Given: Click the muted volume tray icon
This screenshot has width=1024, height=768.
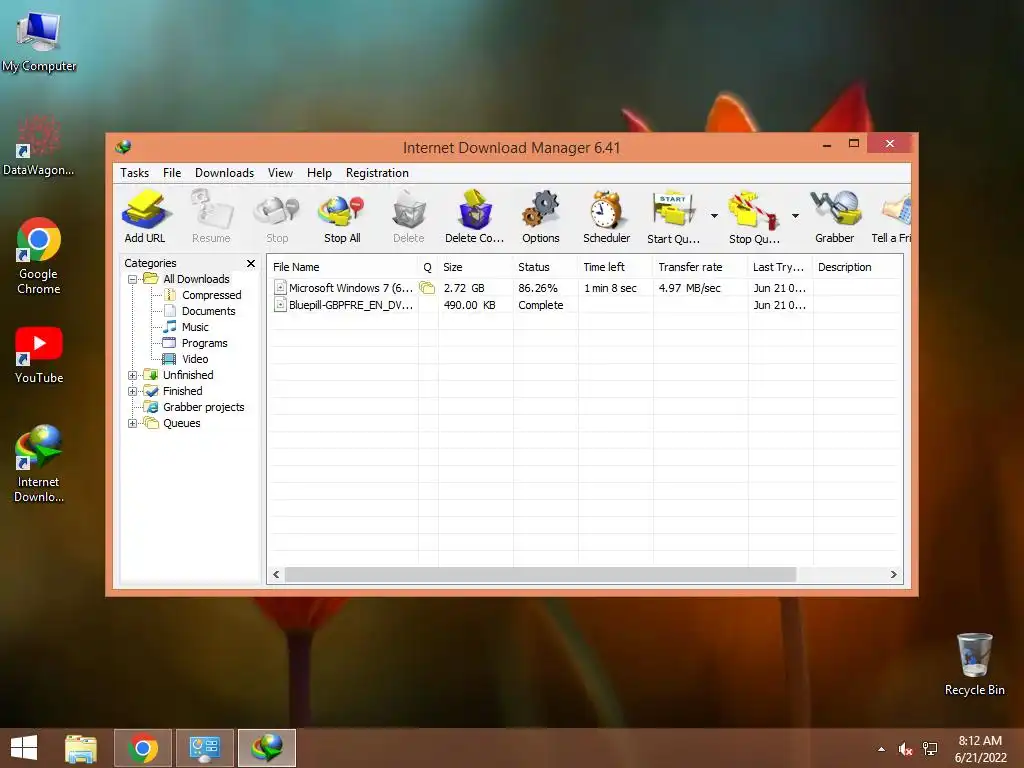Looking at the screenshot, I should [905, 749].
